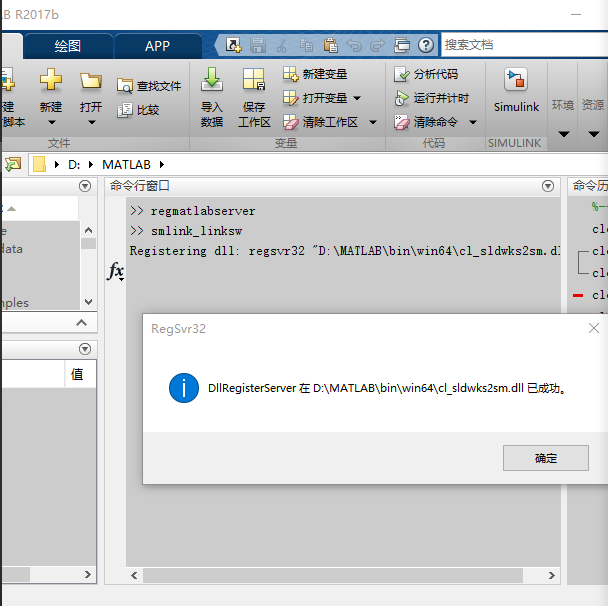The height and width of the screenshot is (606, 608).
Task: Click workspace panel scroll right arrow
Action: coord(88,574)
